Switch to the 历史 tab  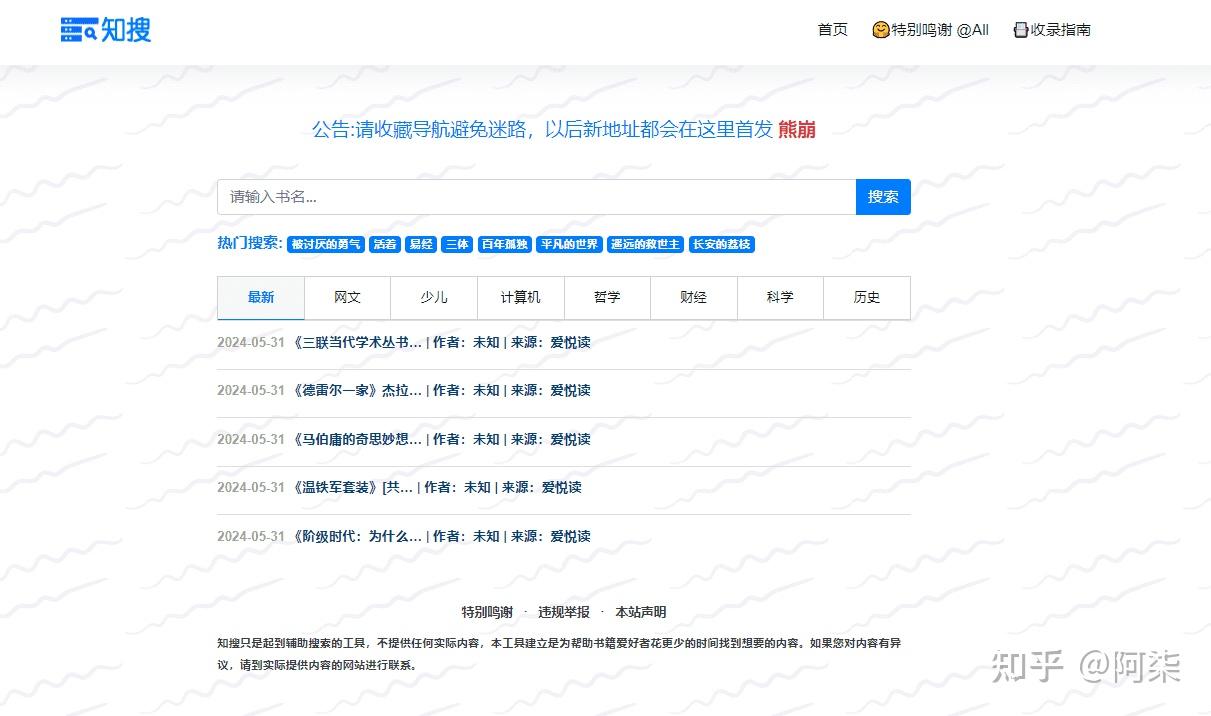[867, 297]
